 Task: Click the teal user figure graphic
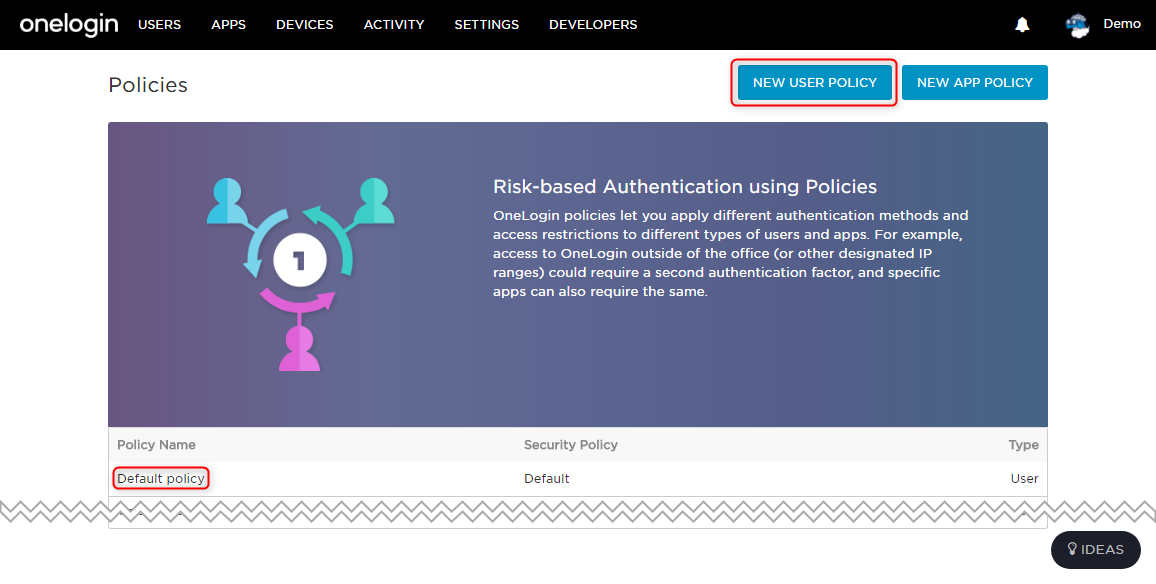tap(374, 201)
